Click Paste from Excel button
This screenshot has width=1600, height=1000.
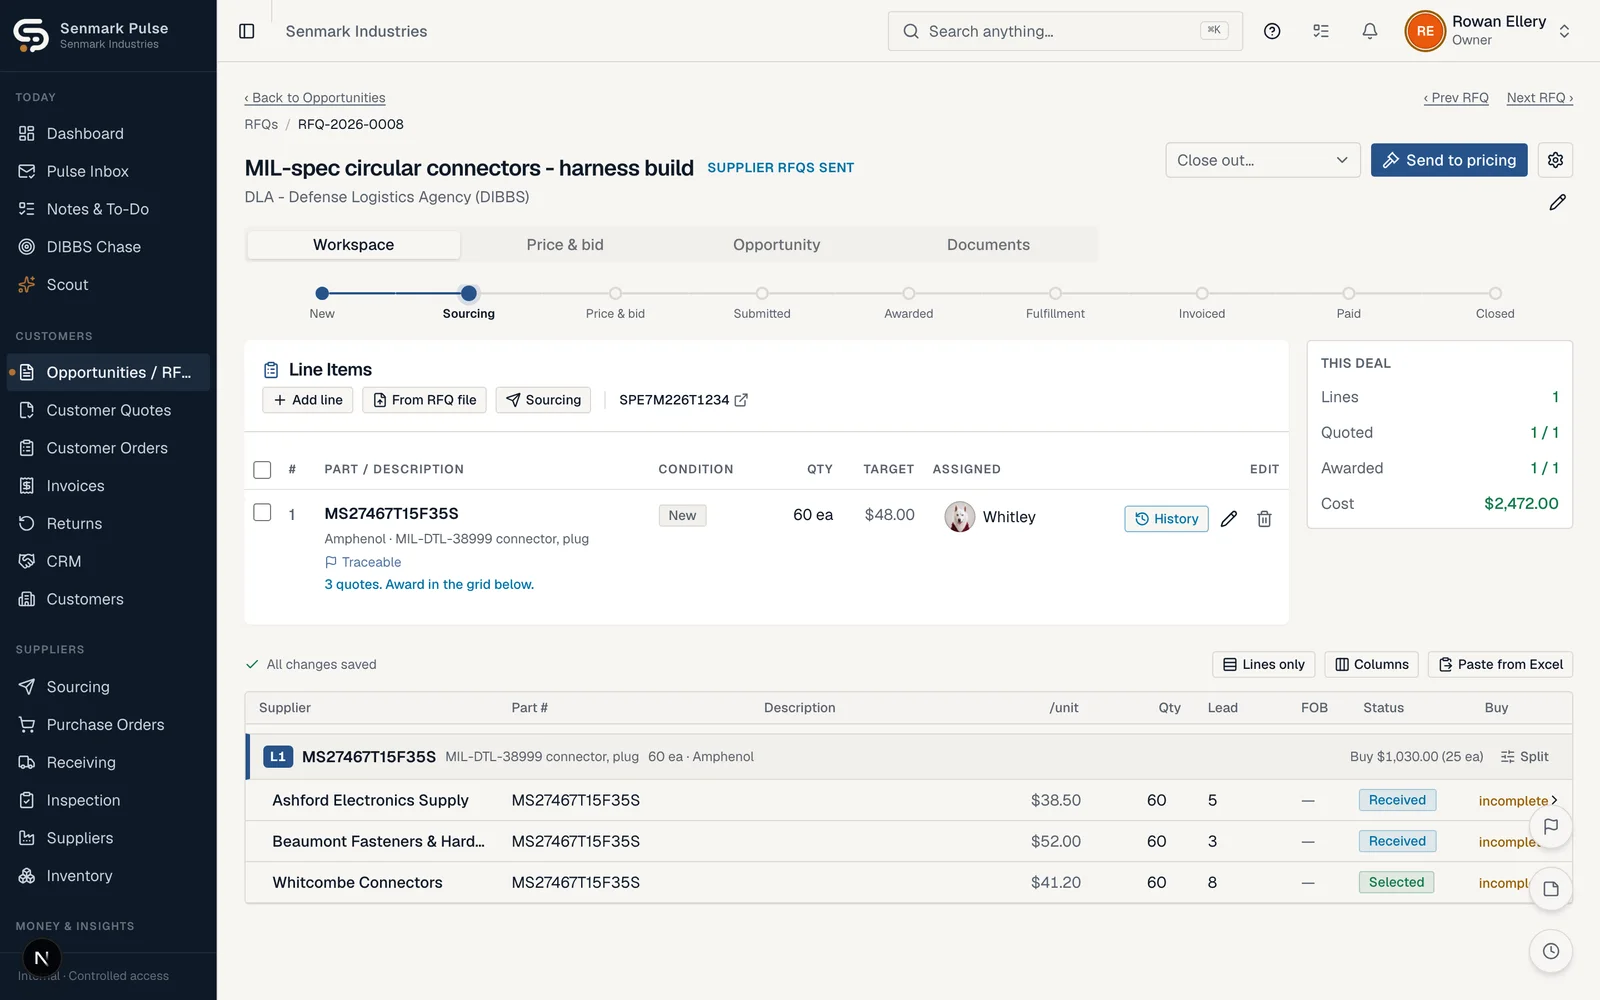point(1500,664)
